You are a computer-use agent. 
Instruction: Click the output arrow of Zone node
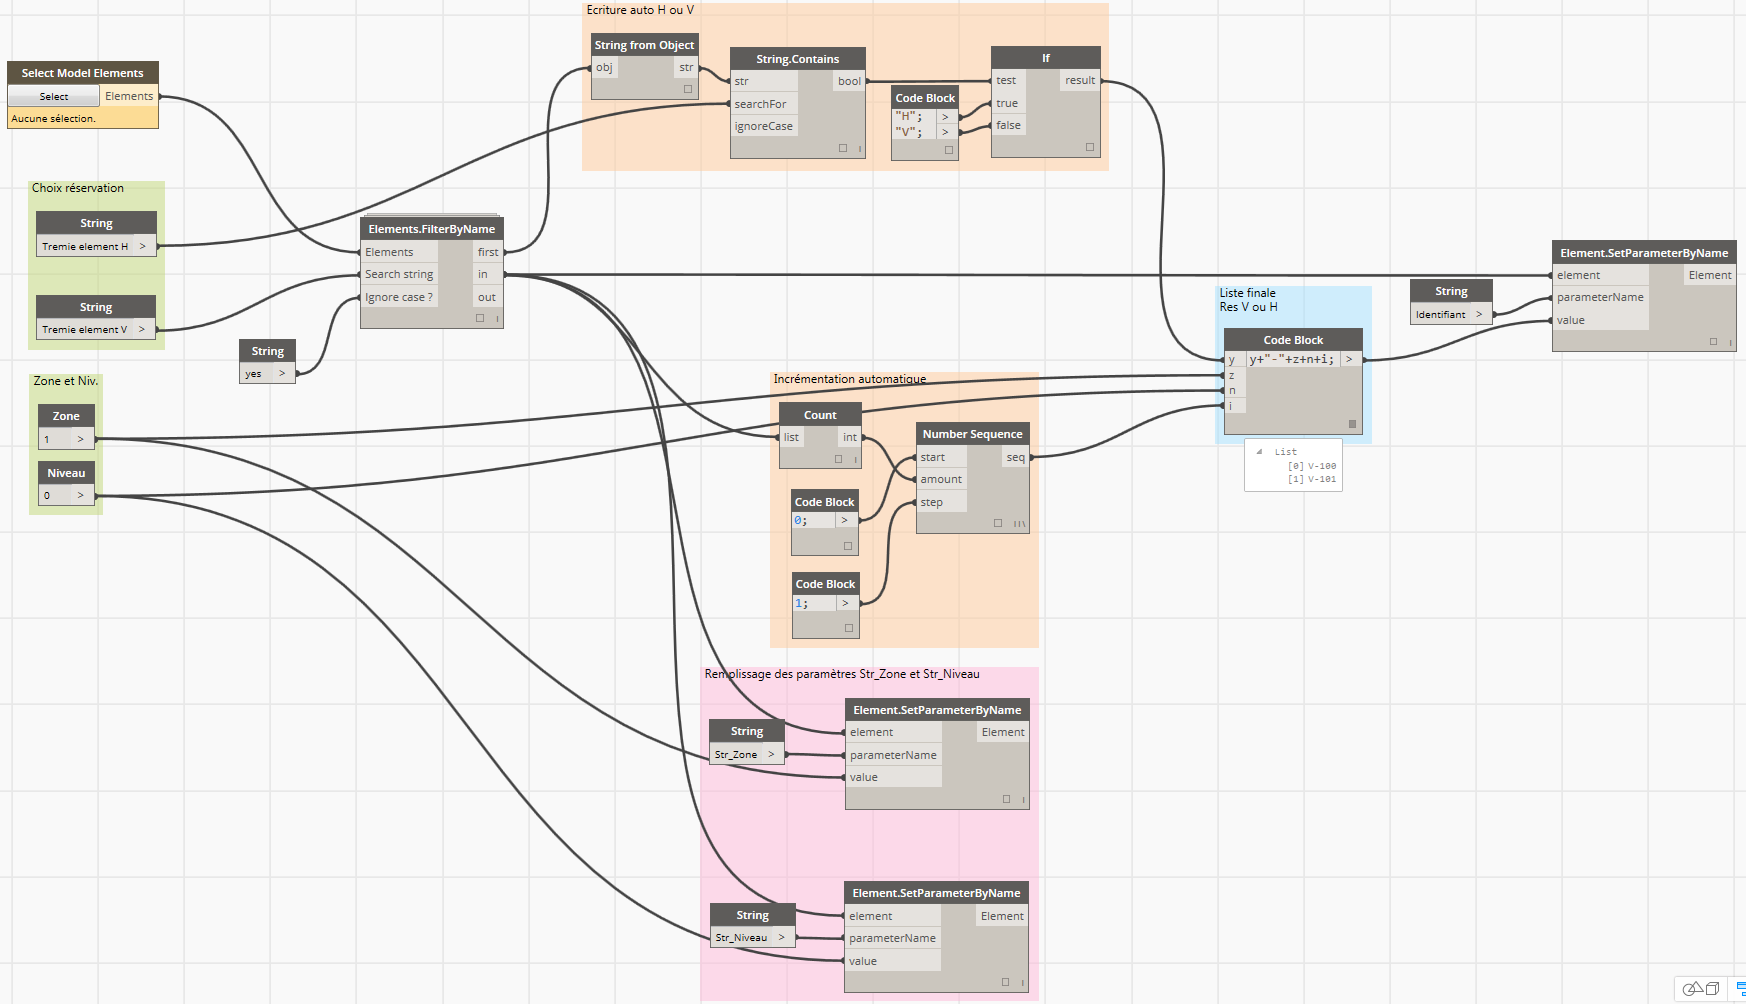(x=81, y=439)
